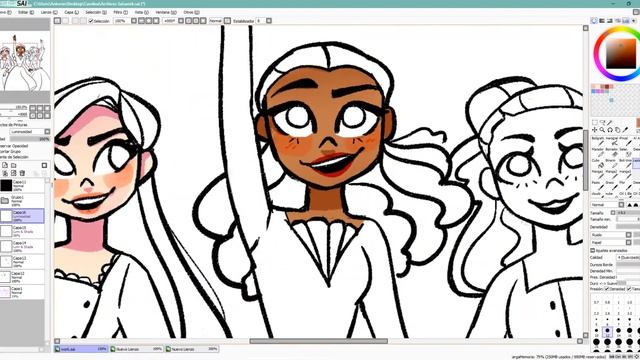Open the Selección menu

[96, 12]
